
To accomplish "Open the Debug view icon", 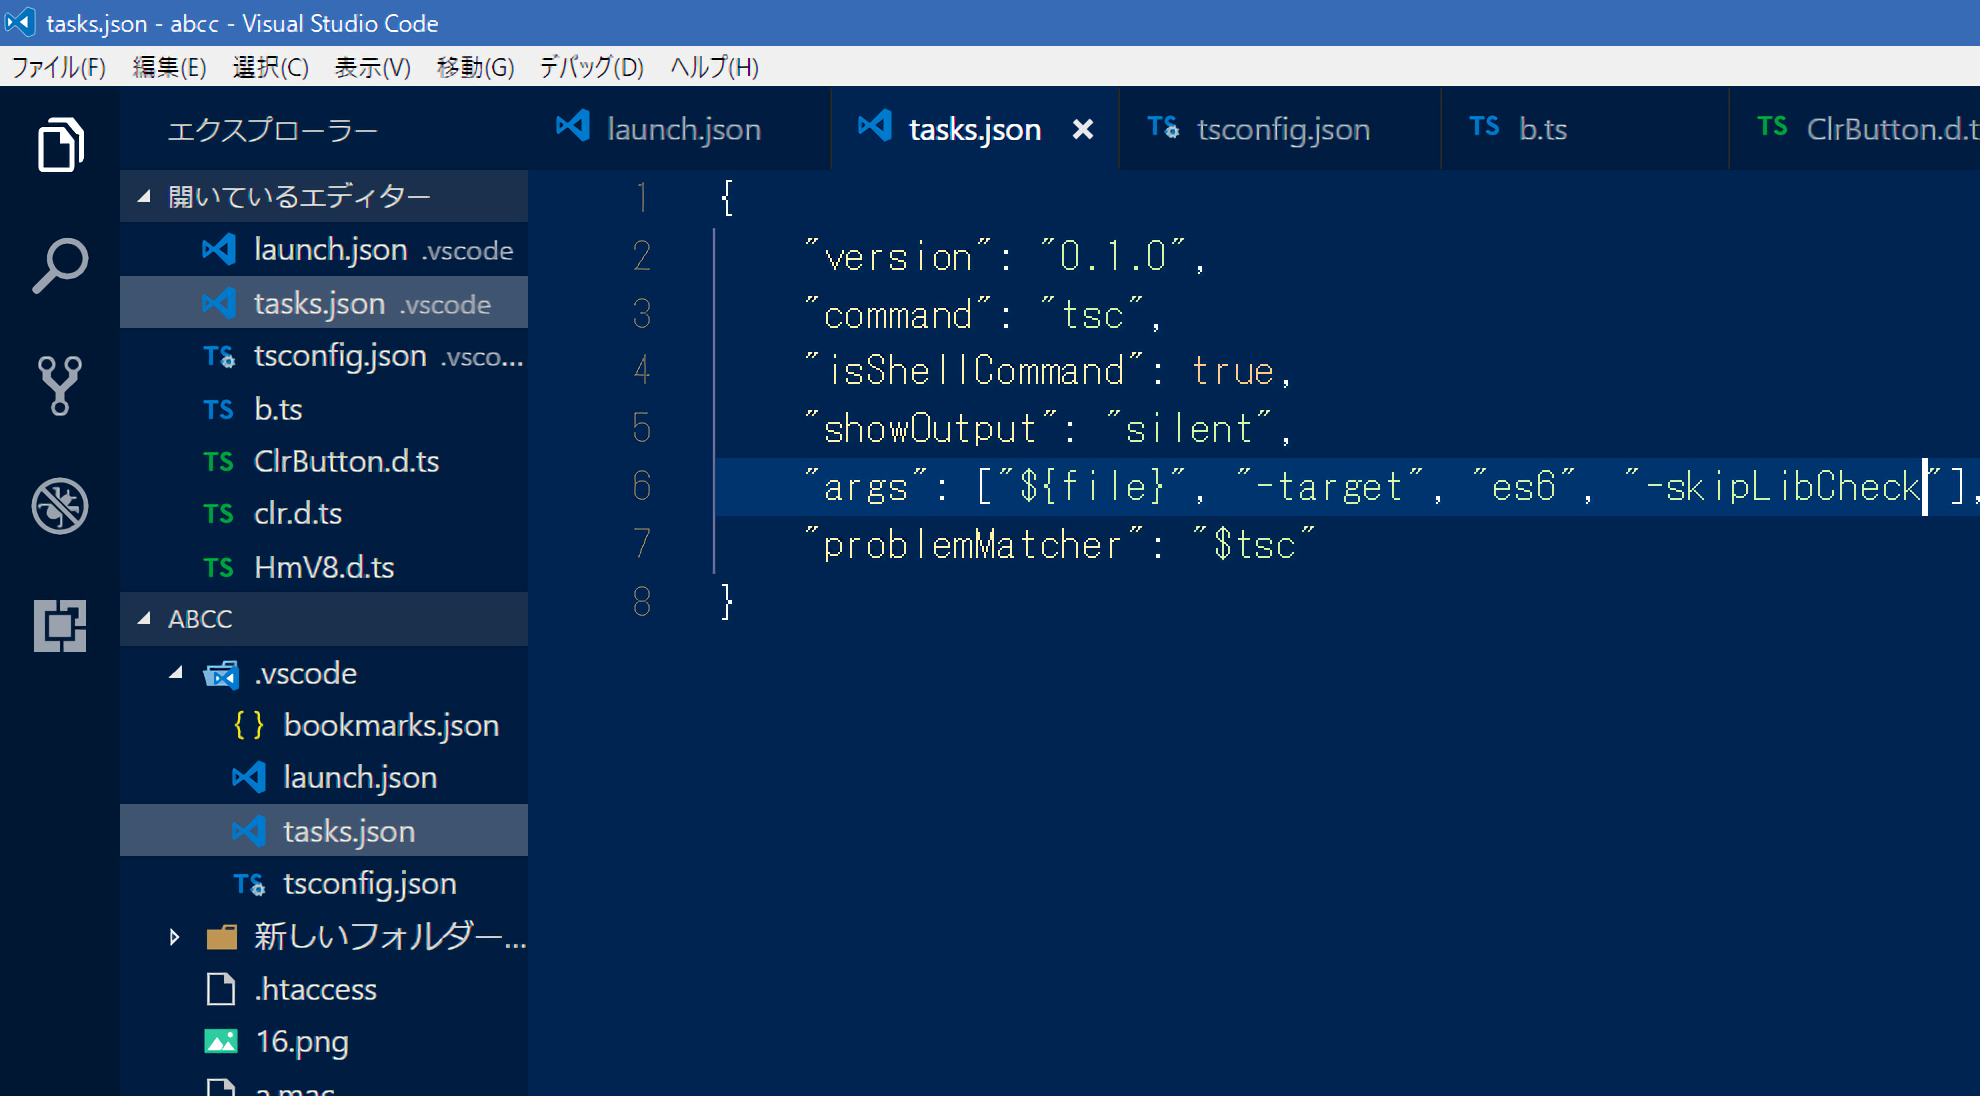I will [60, 506].
